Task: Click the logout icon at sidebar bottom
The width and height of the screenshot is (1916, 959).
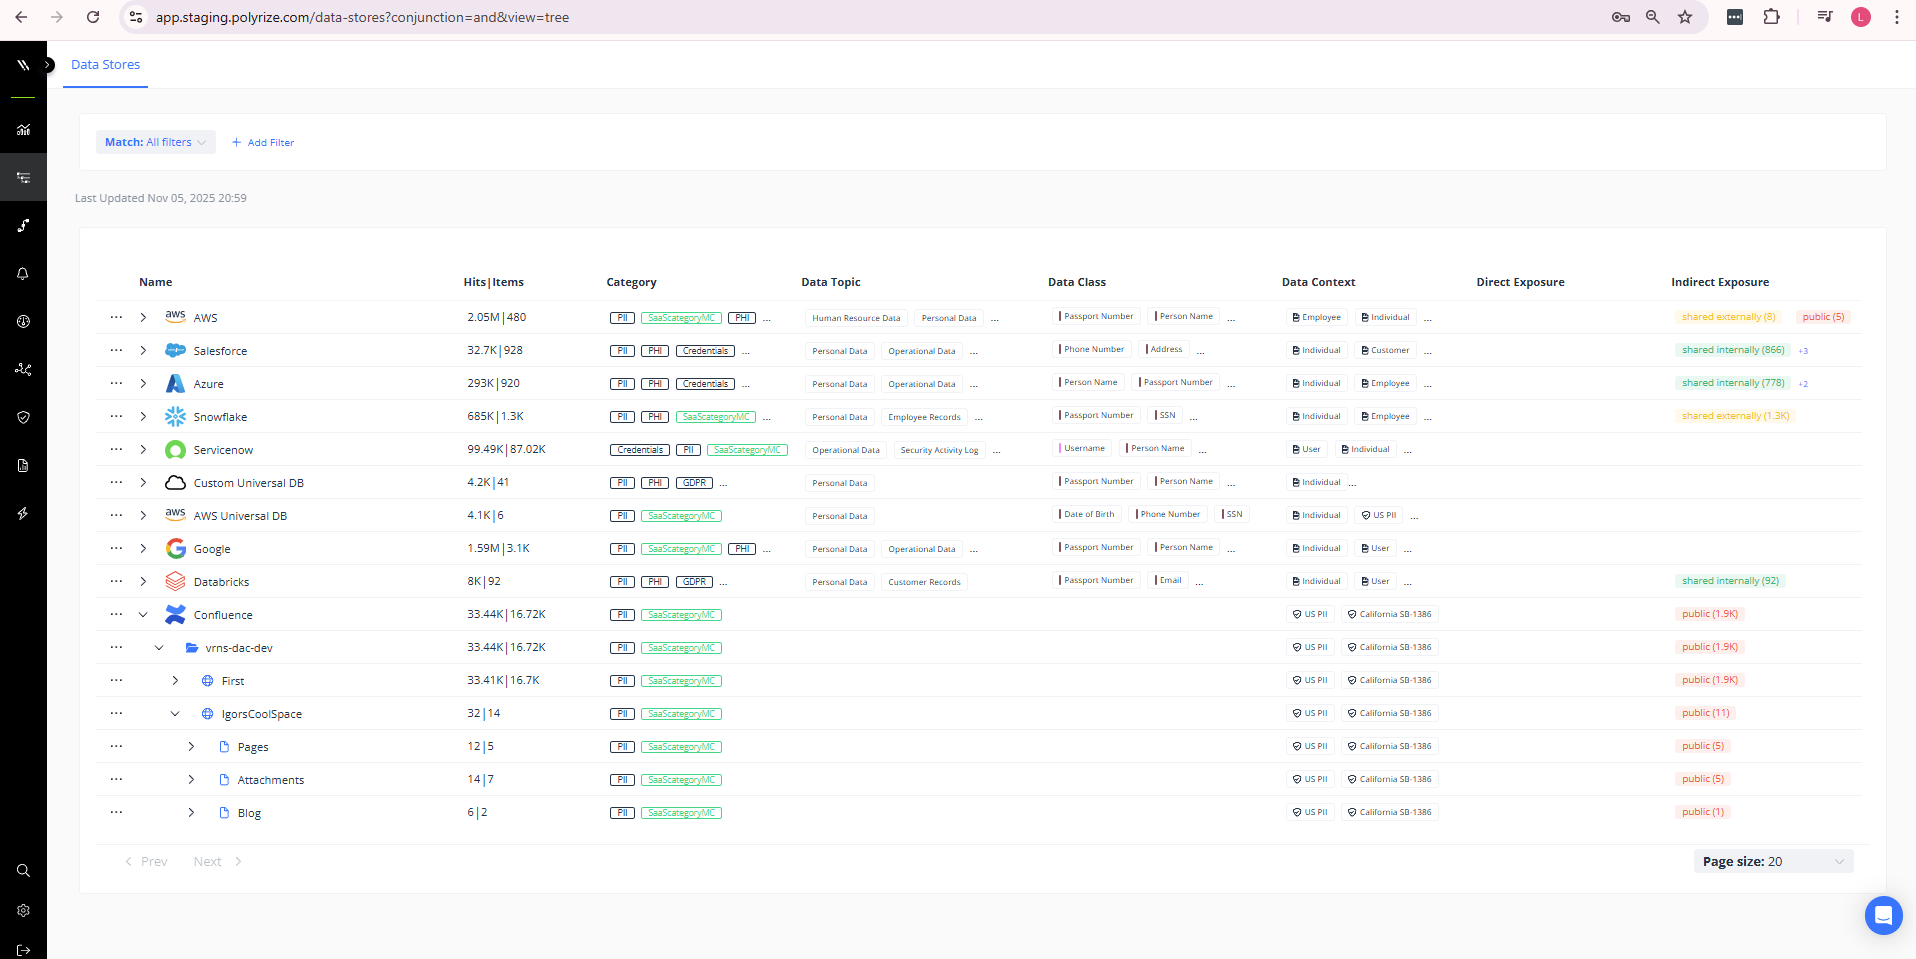Action: (x=23, y=950)
